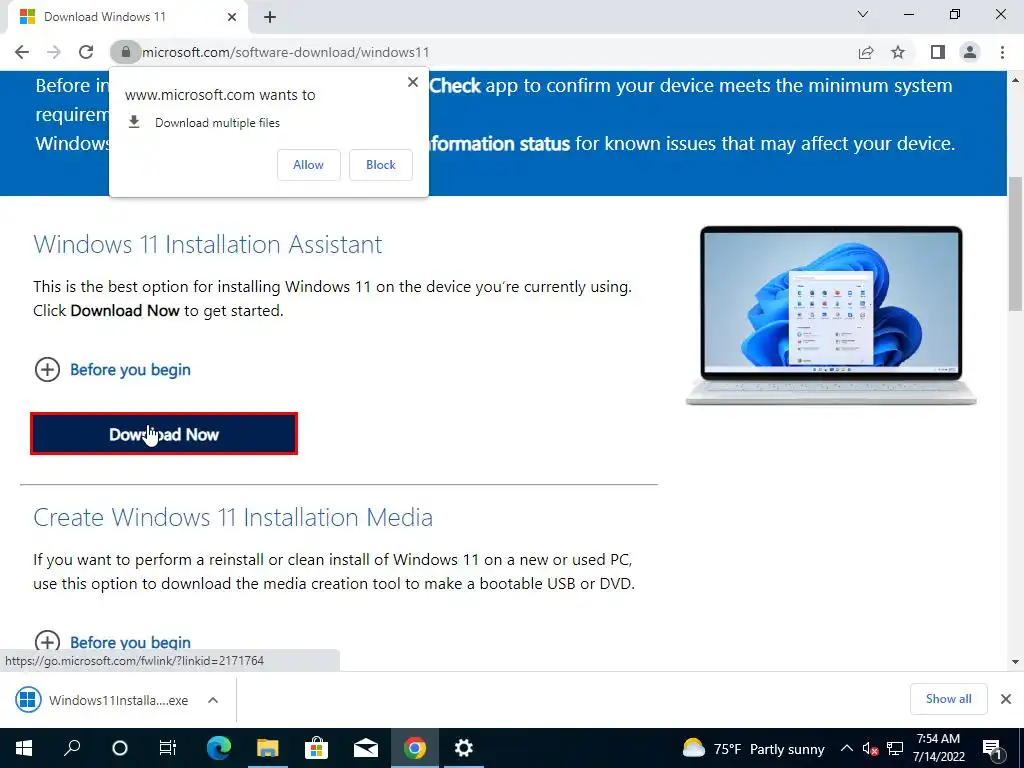Click the muted volume tray icon
1024x768 pixels.
pos(870,749)
